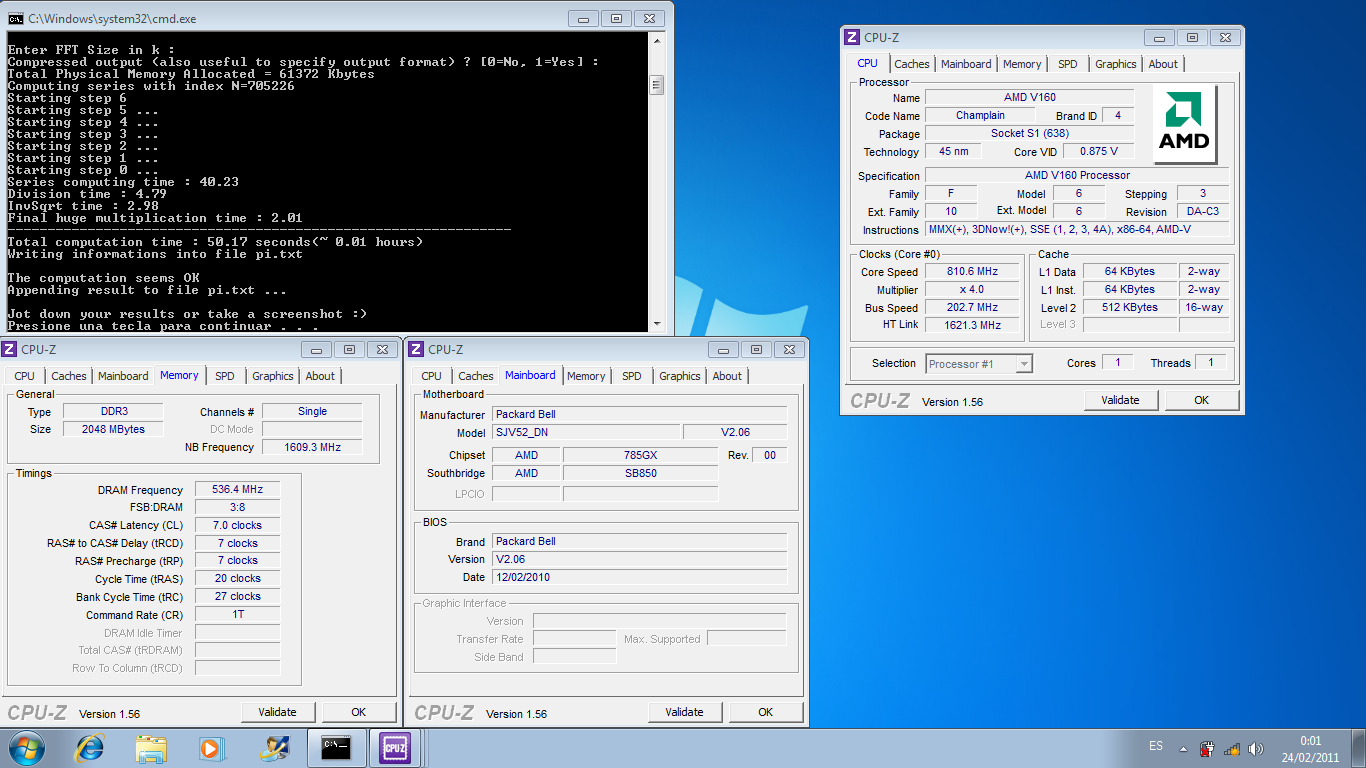This screenshot has height=768, width=1366.
Task: Open Memory tab in the CPU window
Action: (x=1022, y=64)
